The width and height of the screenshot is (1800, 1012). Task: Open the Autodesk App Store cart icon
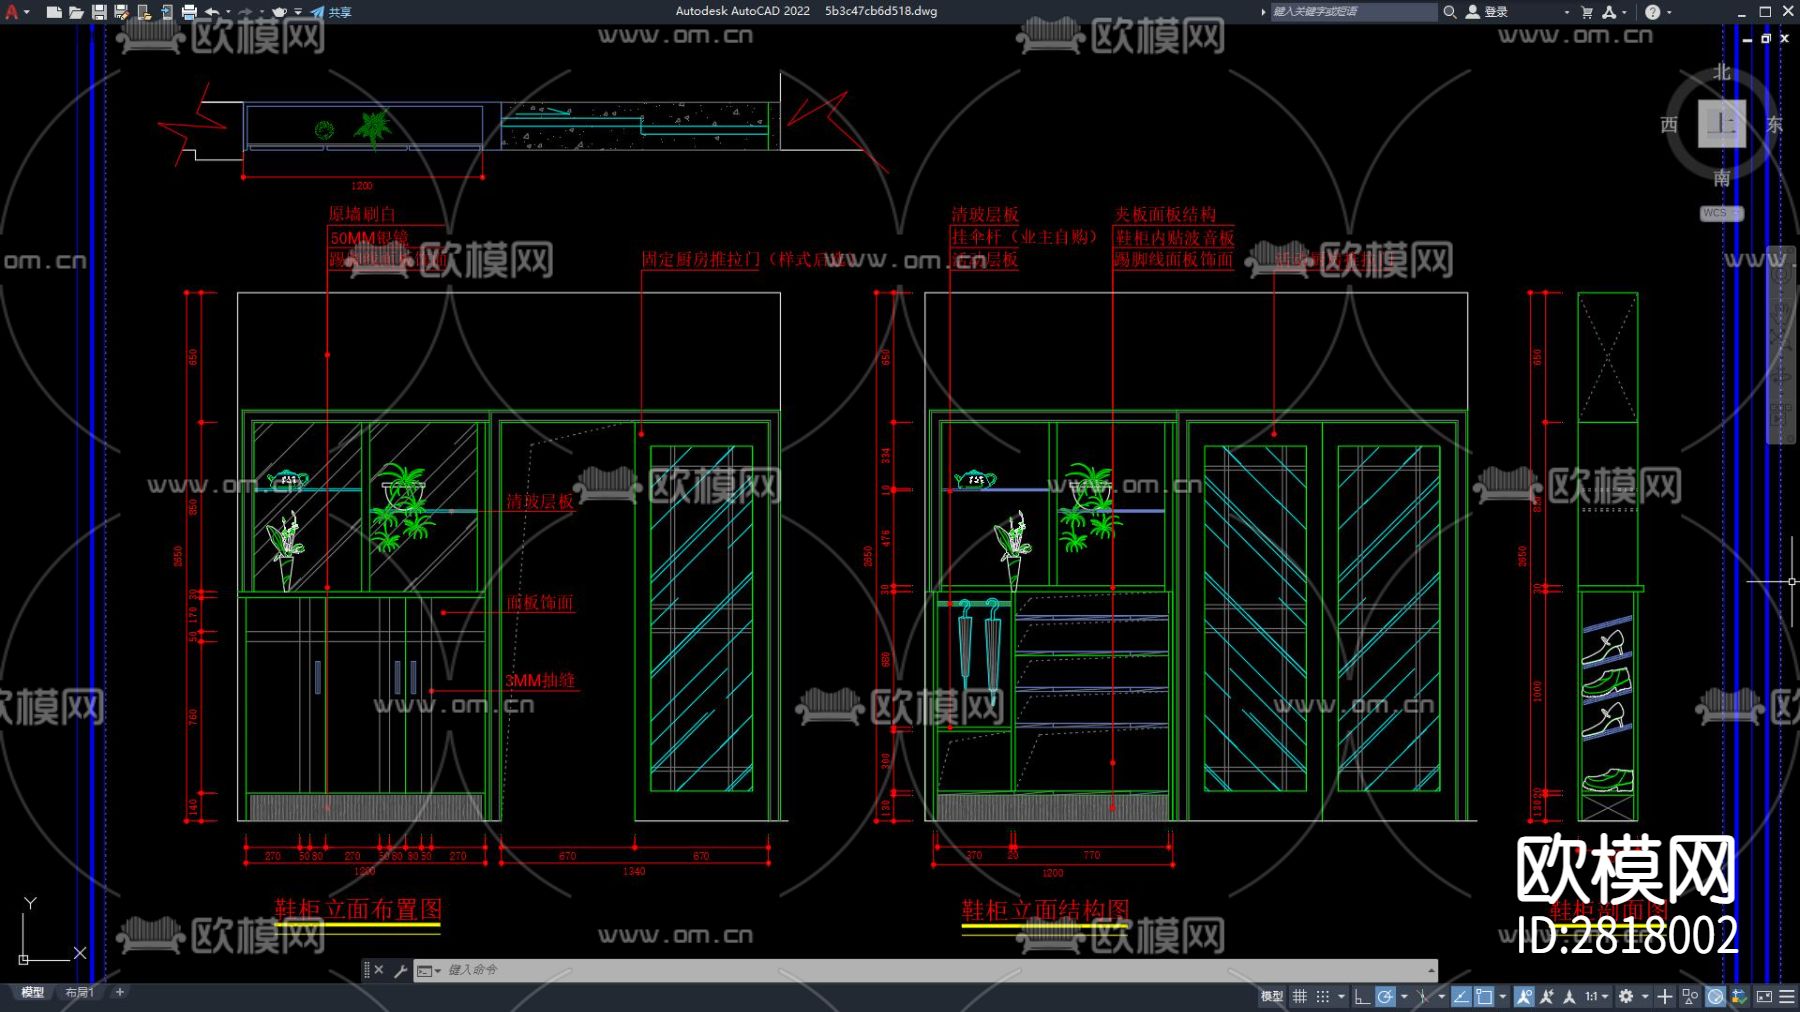click(1587, 12)
